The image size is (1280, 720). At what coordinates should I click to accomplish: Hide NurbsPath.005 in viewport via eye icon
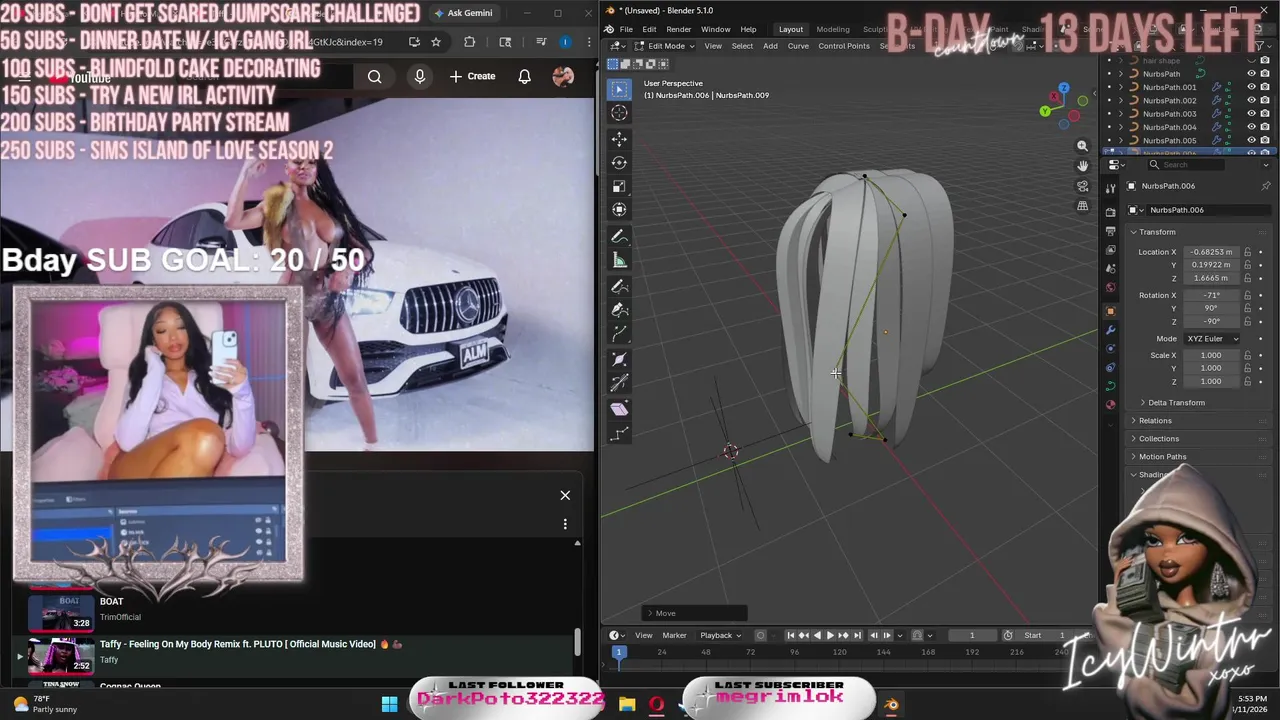point(1251,140)
